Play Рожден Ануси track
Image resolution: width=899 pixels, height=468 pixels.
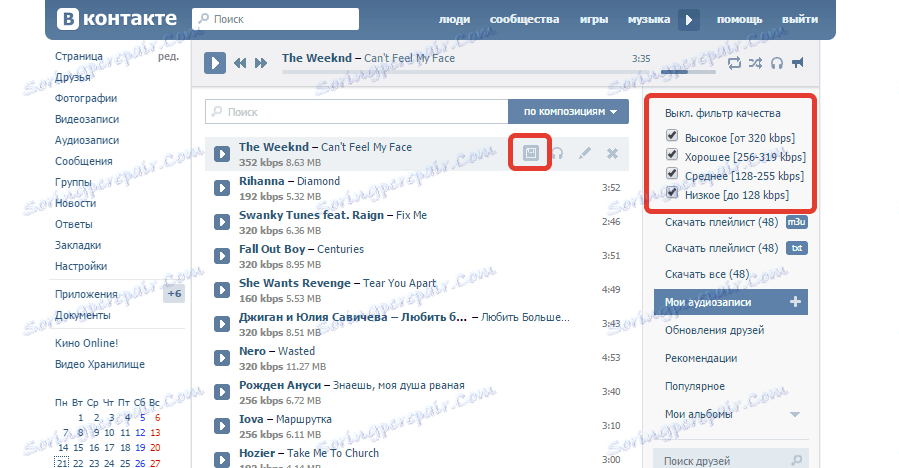(x=222, y=392)
